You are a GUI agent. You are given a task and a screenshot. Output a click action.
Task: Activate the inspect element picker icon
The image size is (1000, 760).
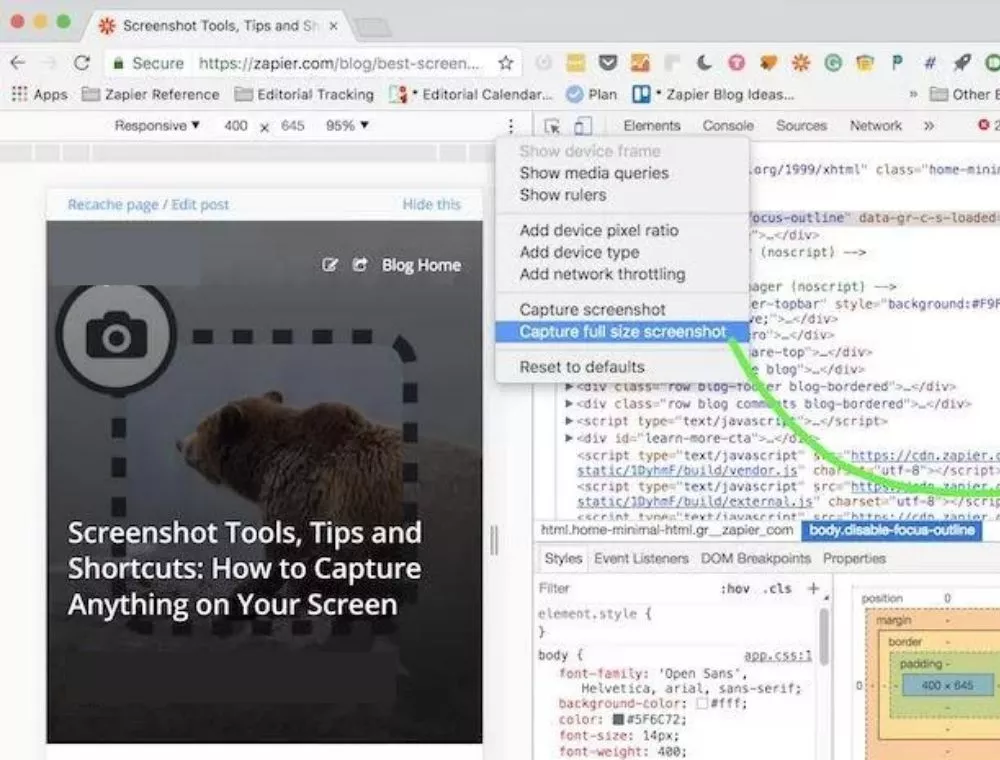click(552, 126)
